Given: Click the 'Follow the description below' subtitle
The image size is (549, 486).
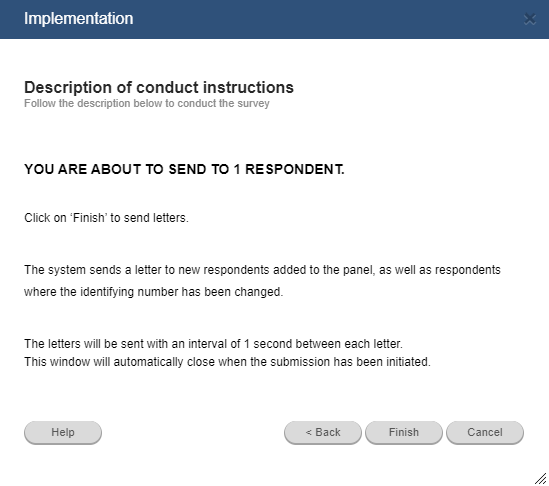Looking at the screenshot, I should (x=147, y=104).
